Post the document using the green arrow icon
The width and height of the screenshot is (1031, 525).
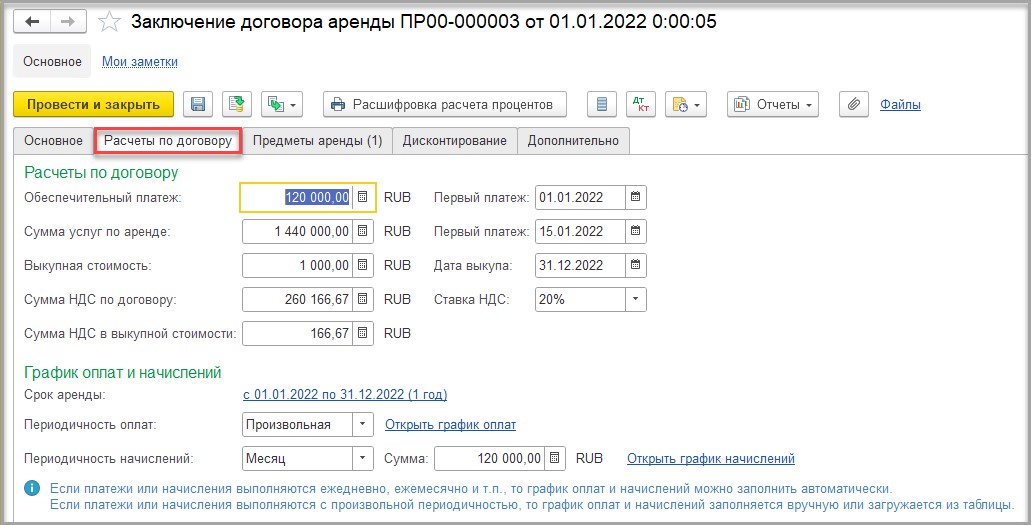(237, 104)
